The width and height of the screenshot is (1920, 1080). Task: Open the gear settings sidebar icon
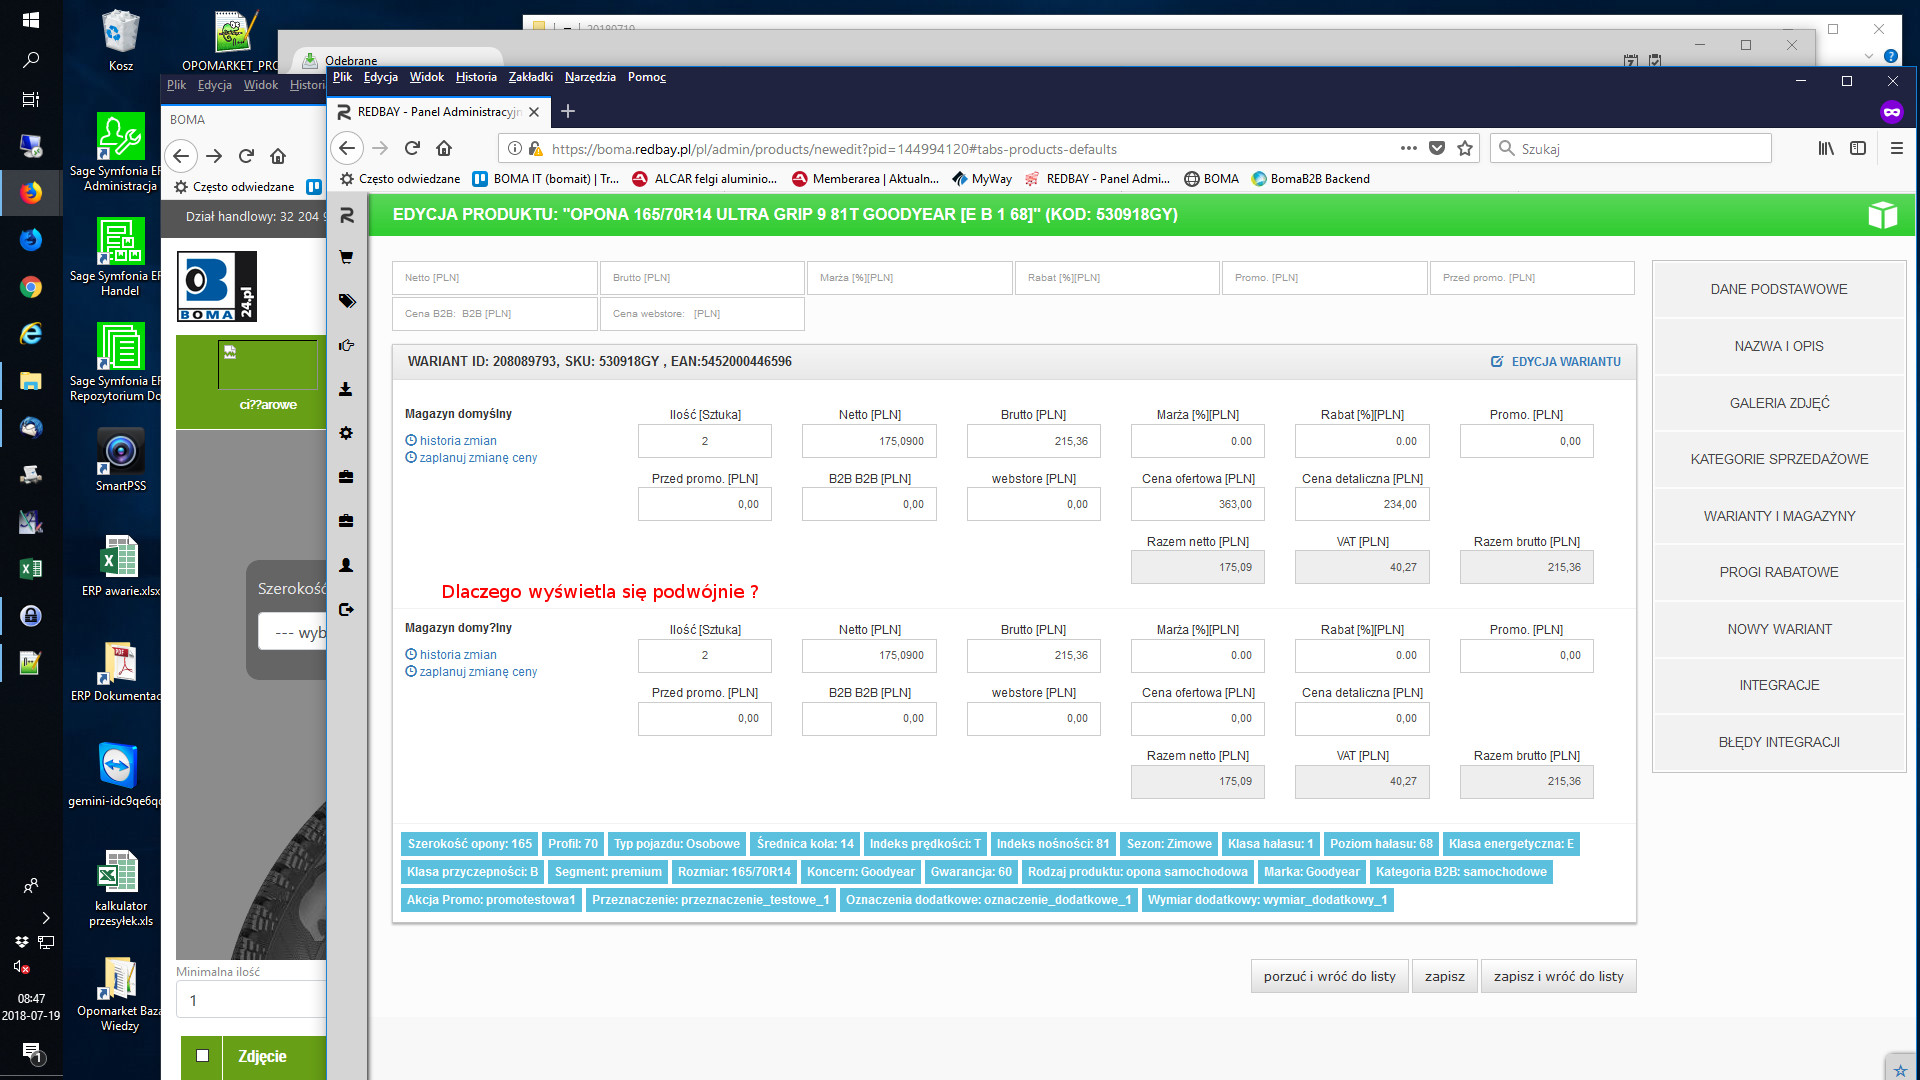pos(346,433)
